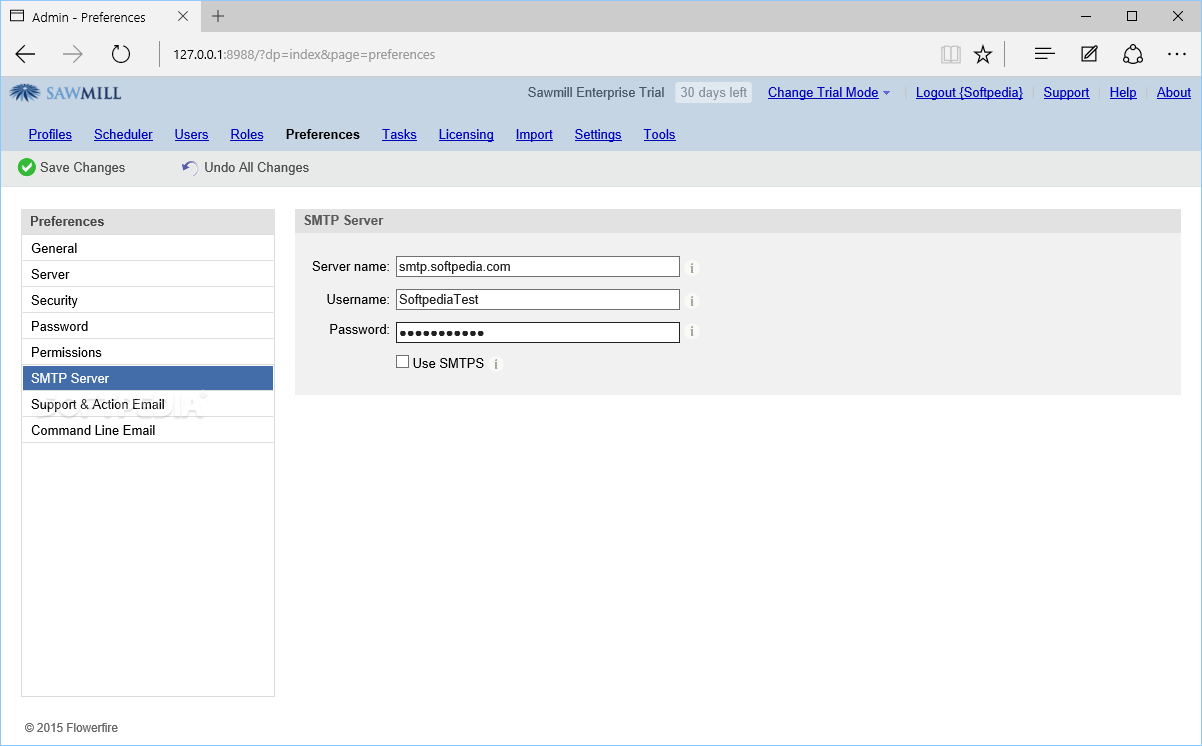Refresh the page with the reload icon
This screenshot has width=1202, height=746.
121,54
